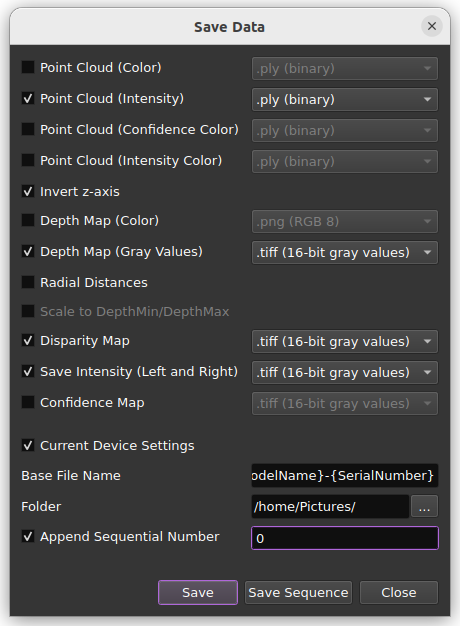Focus the Base File Name field
This screenshot has height=626, width=460.
click(345, 475)
